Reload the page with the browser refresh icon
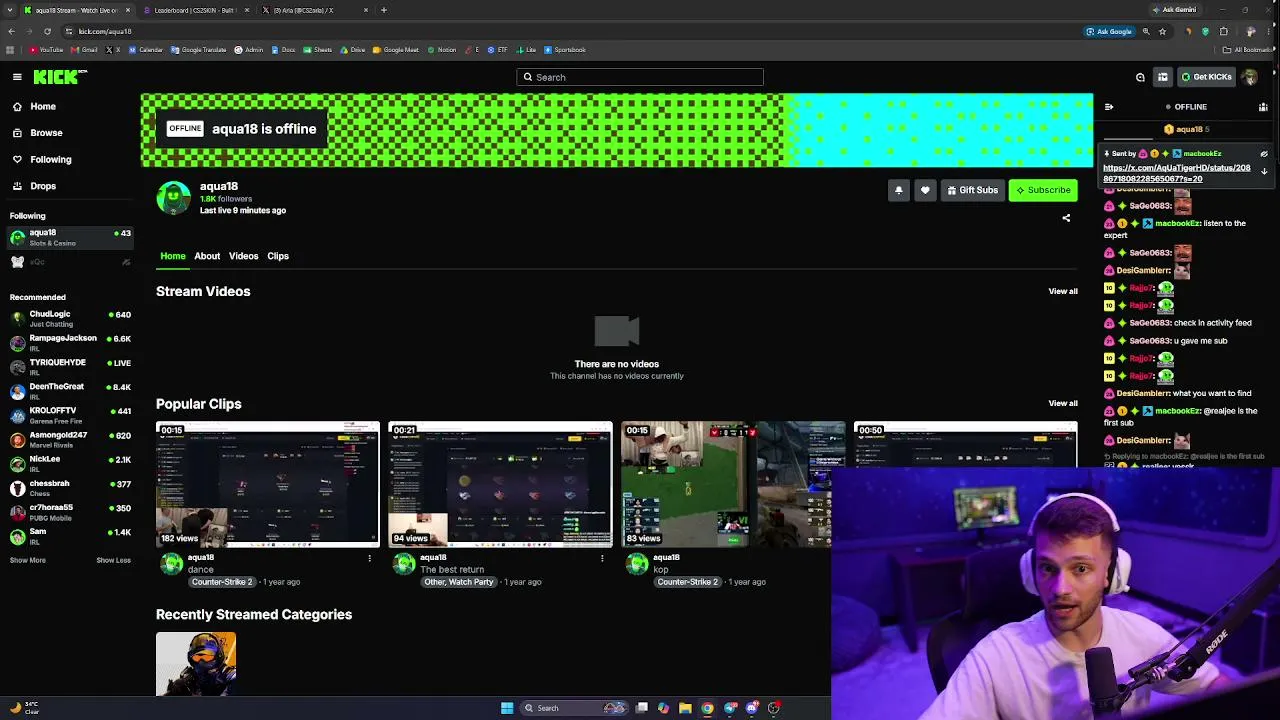This screenshot has width=1280, height=720. (x=47, y=31)
